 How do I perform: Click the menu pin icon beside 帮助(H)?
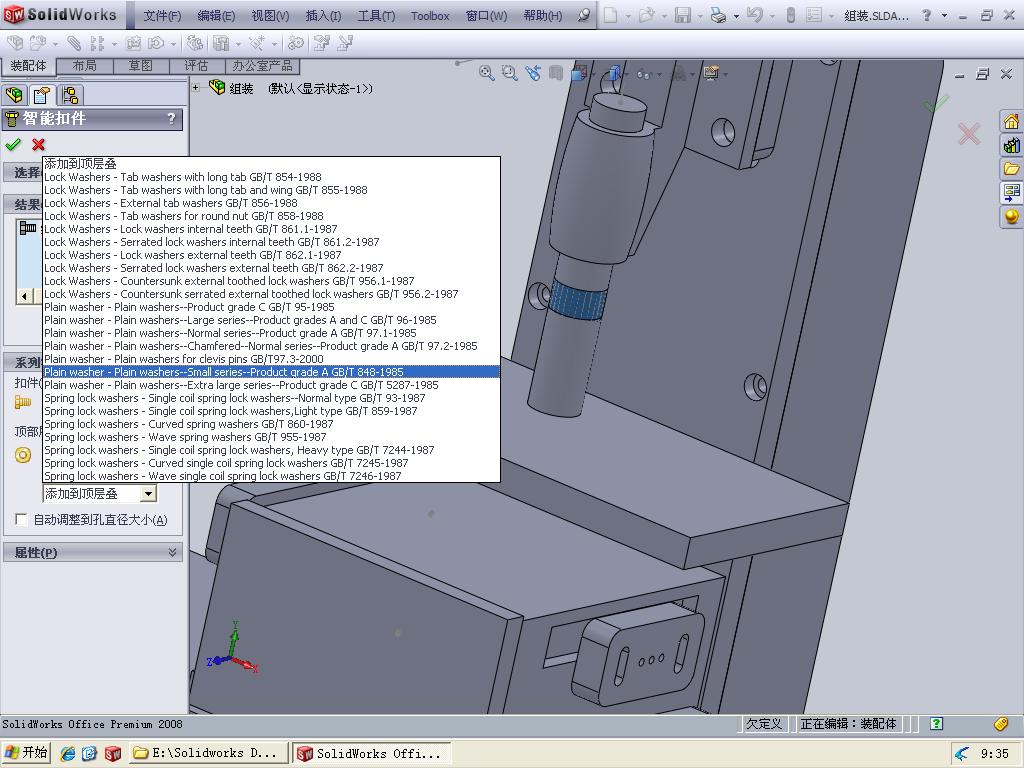click(583, 15)
